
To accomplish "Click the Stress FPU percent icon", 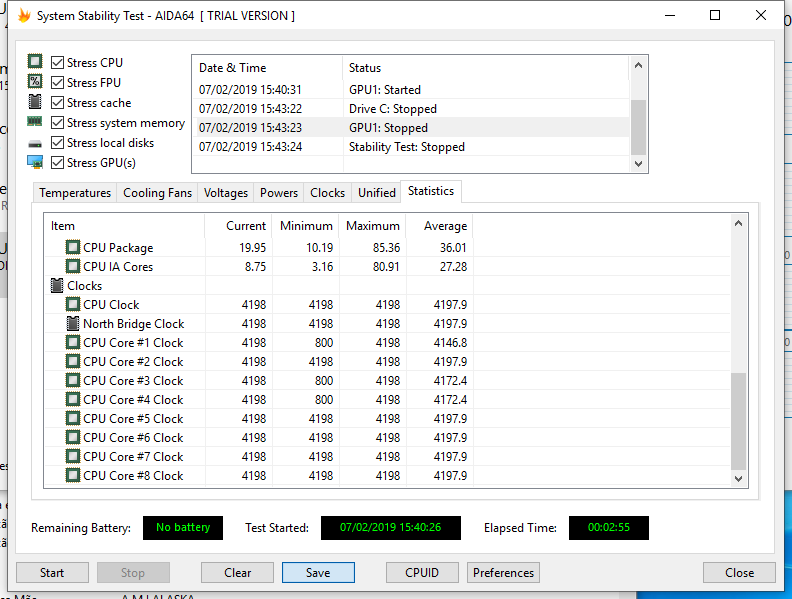I will click(x=35, y=81).
